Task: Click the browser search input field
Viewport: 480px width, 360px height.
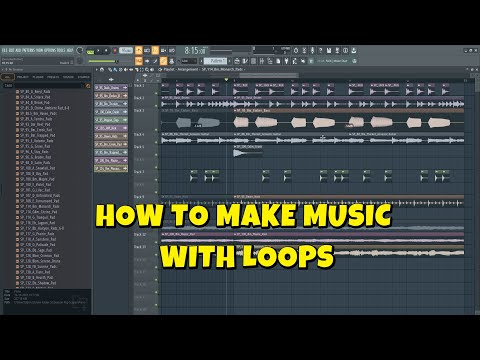Action: tap(49, 86)
